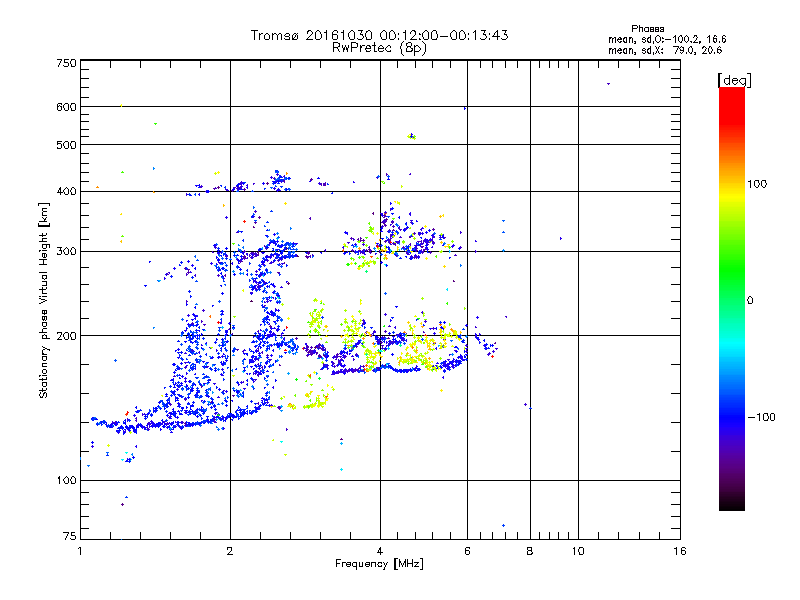The image size is (800, 600).
Task: Click the x-axis tick label '4'
Action: [x=380, y=551]
